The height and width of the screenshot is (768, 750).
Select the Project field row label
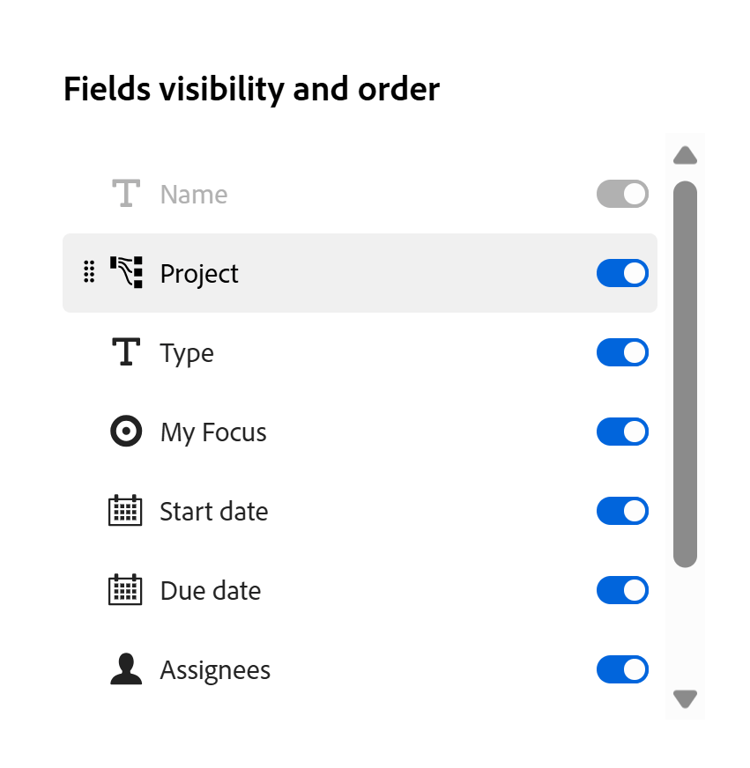pyautogui.click(x=199, y=274)
